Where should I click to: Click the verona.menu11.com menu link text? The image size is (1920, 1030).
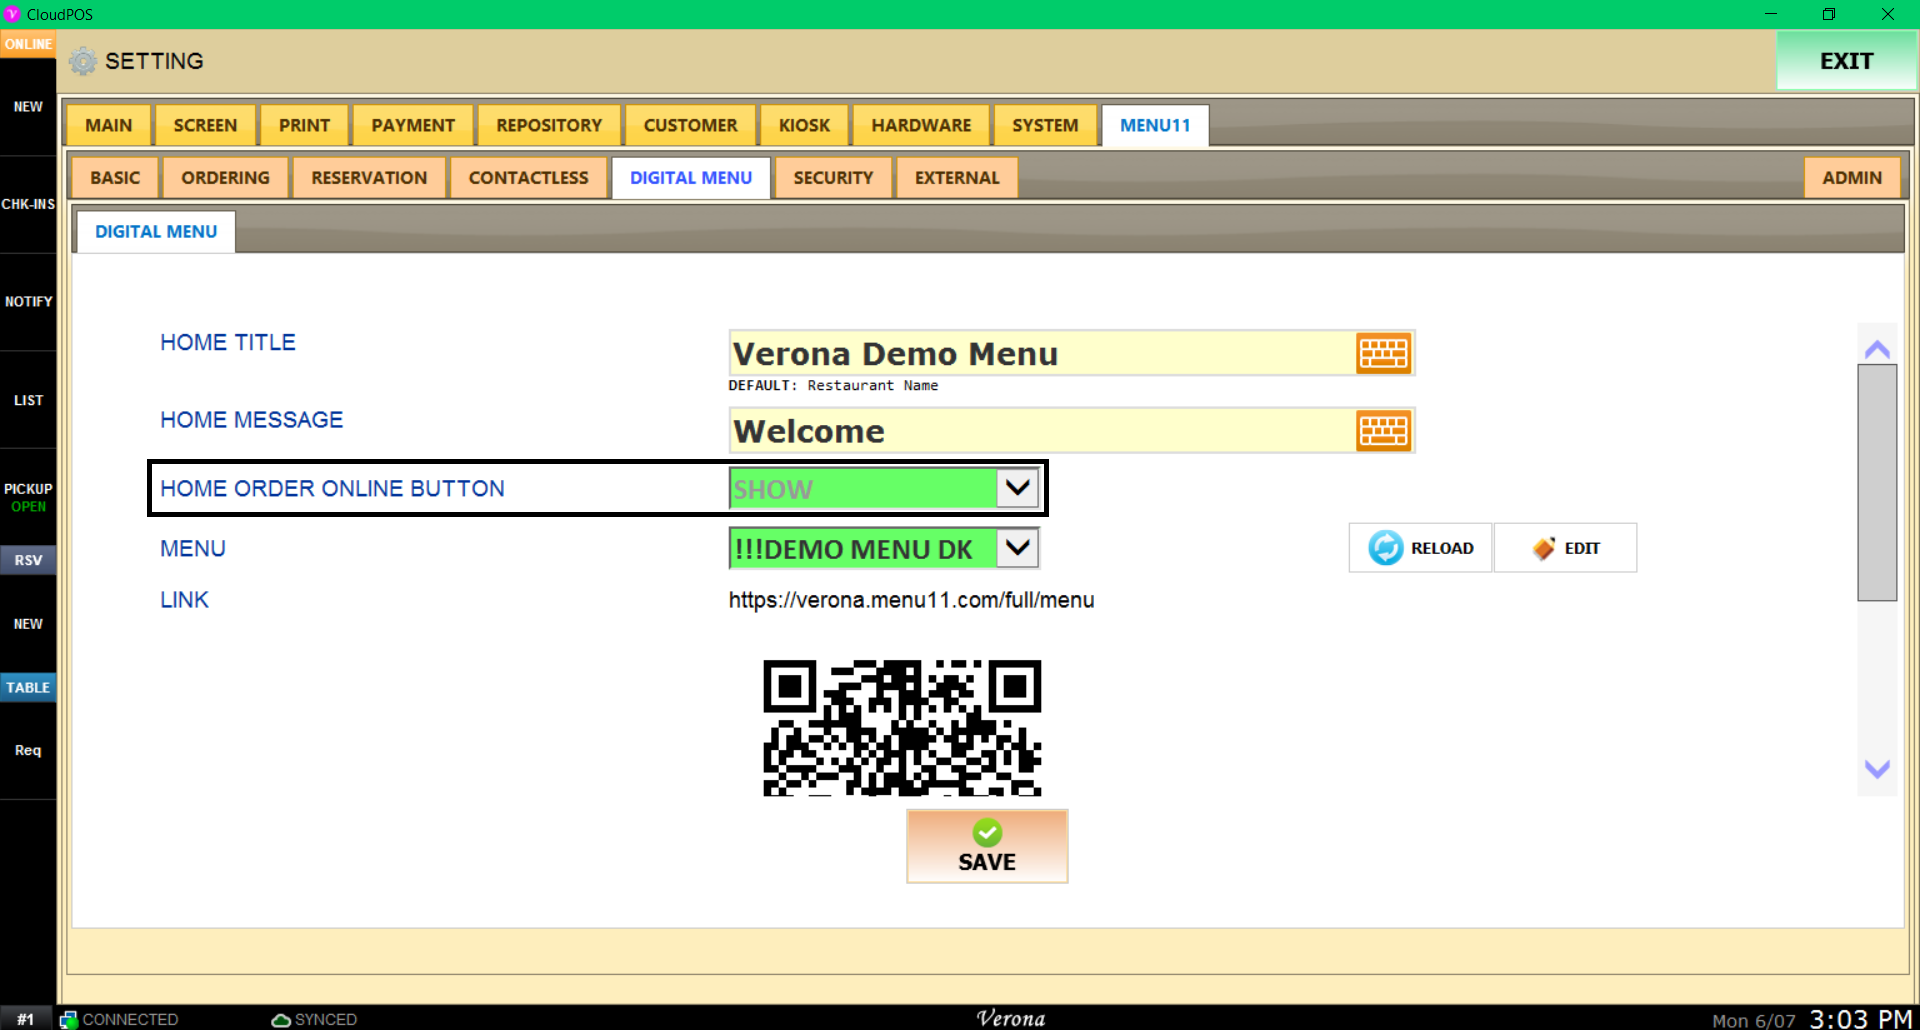click(x=911, y=600)
